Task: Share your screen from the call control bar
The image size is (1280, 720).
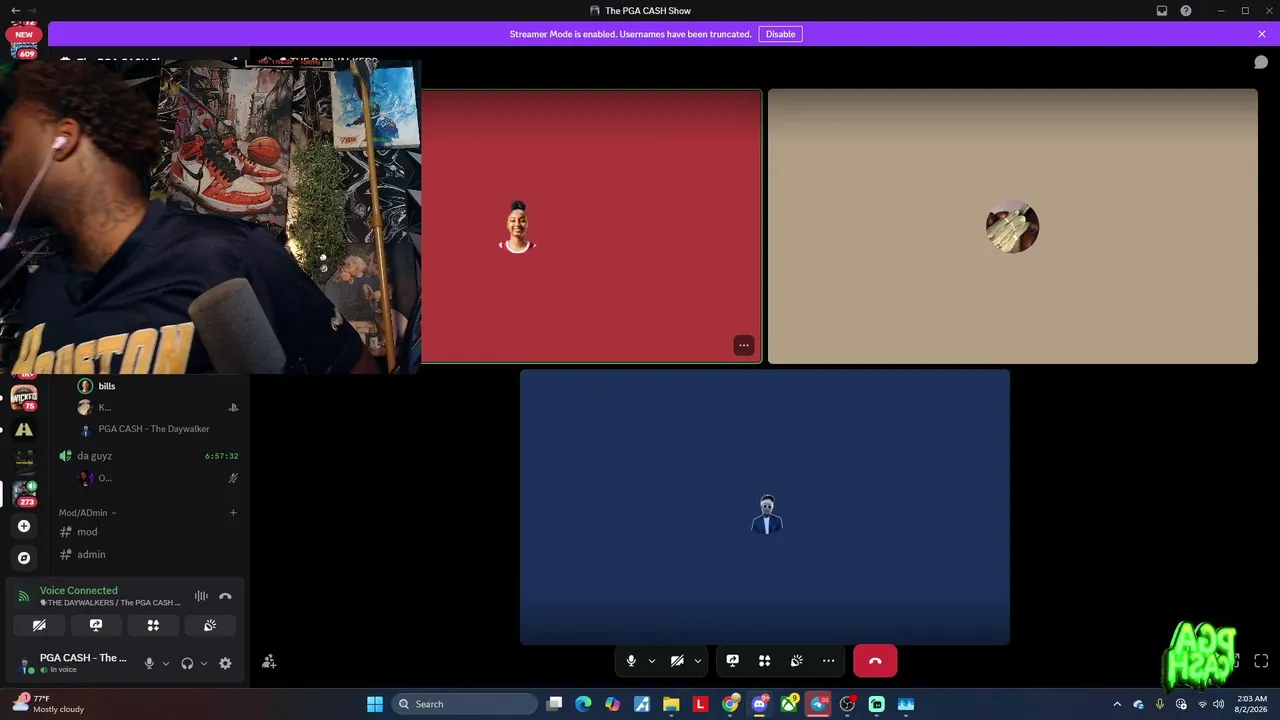Action: 733,661
